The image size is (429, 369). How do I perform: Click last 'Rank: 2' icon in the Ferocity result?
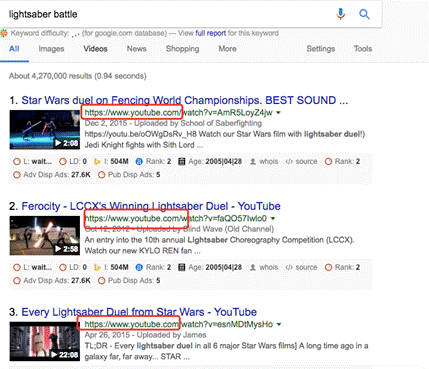328,267
